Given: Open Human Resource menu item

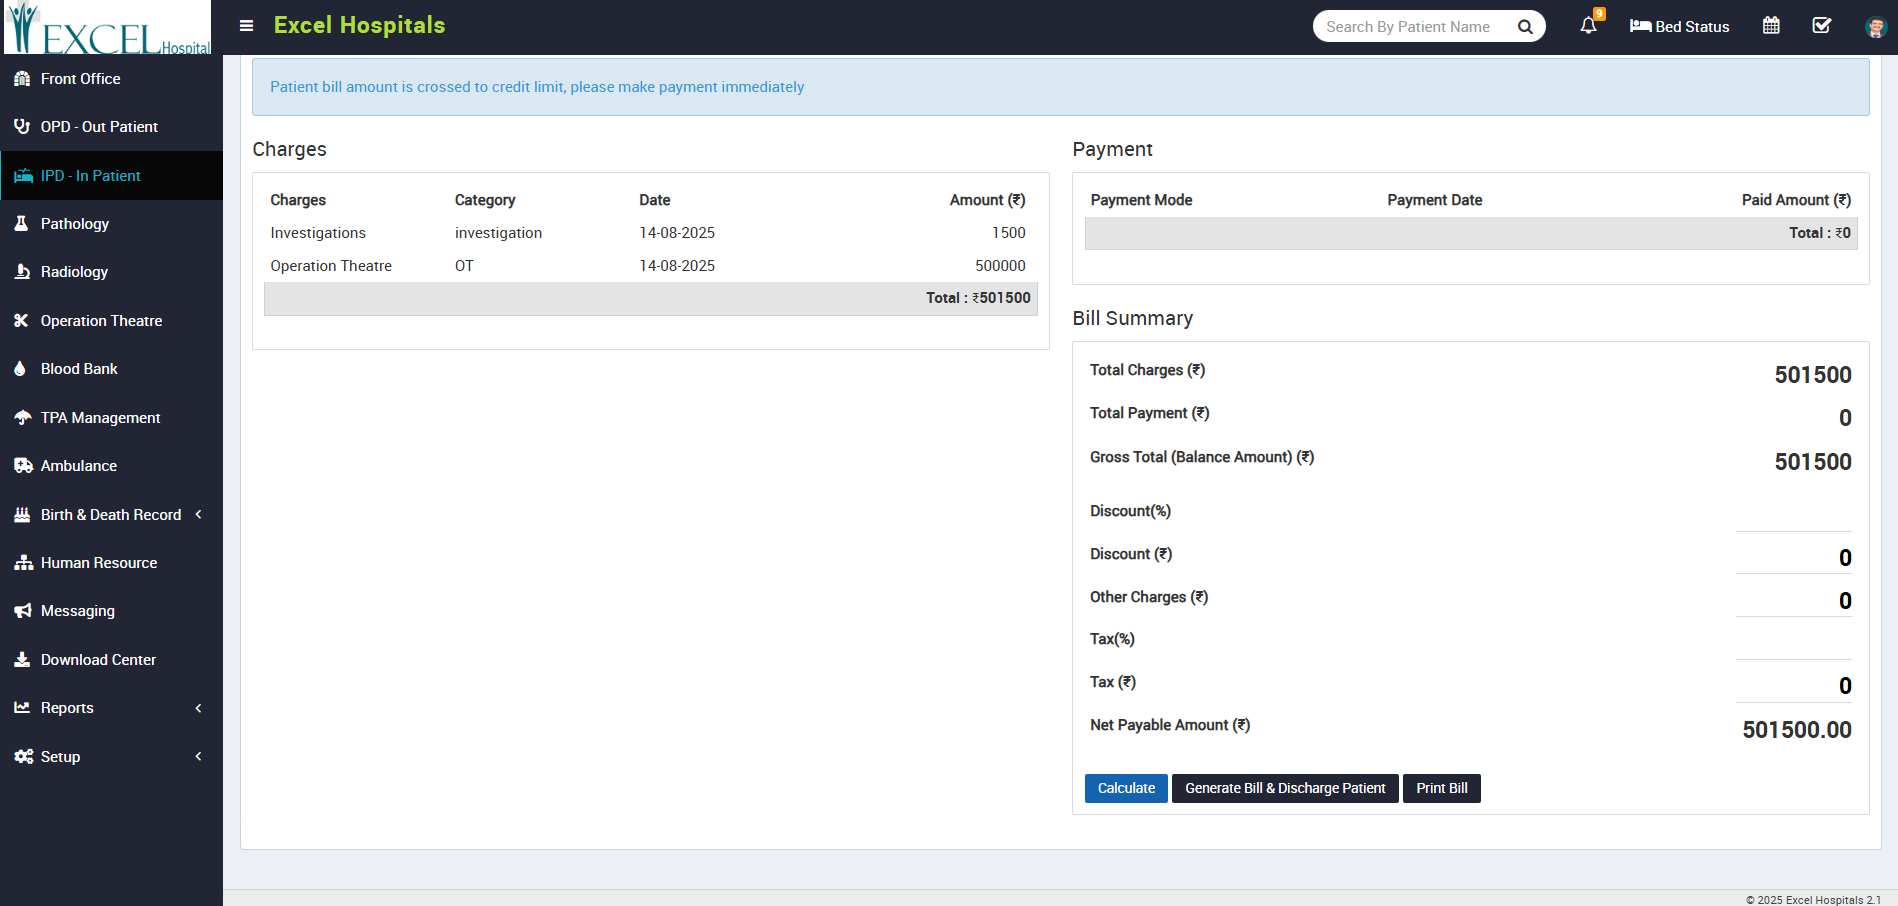Looking at the screenshot, I should coord(99,563).
